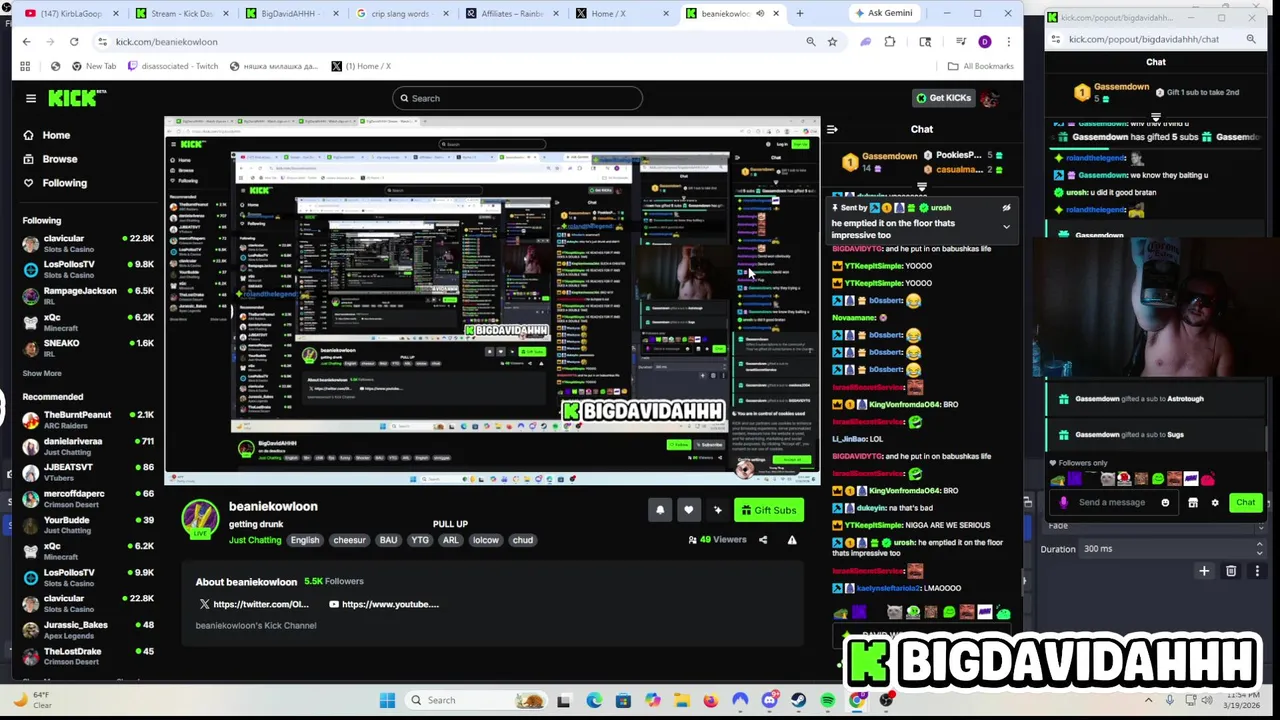Click the purple microphone icon in popout chat
The image size is (1280, 720).
1063,503
